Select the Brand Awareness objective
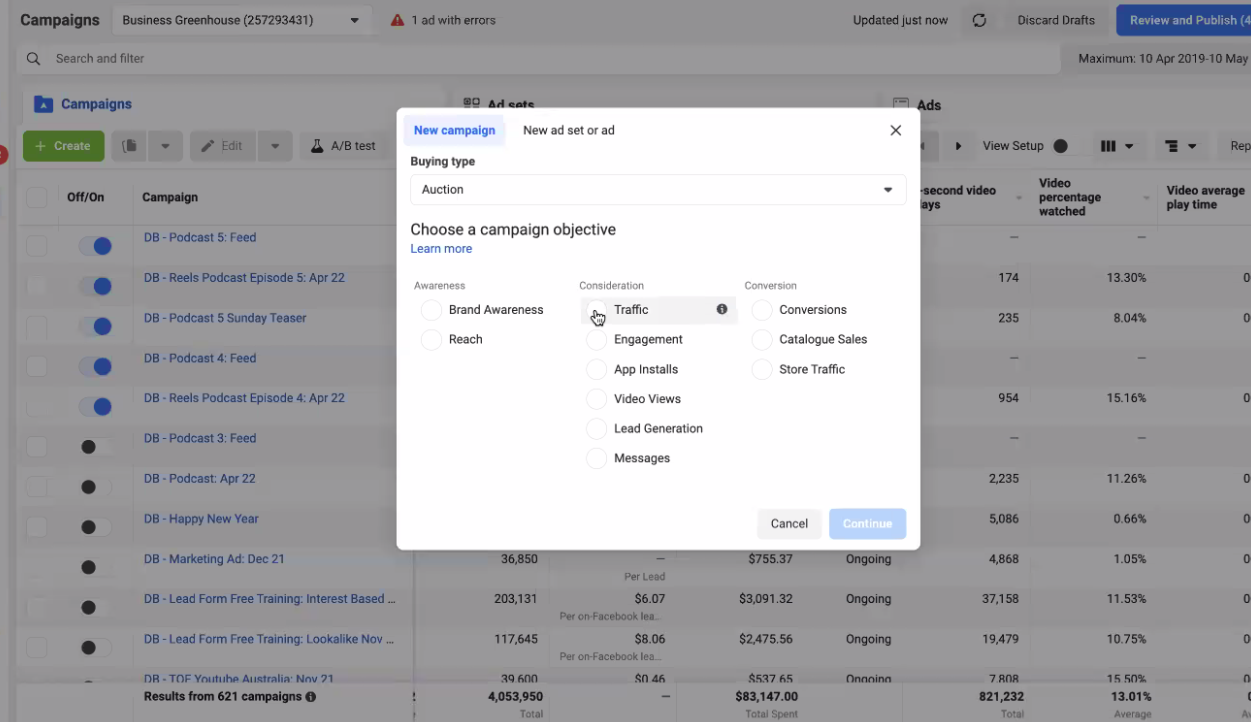The image size is (1251, 722). [432, 310]
